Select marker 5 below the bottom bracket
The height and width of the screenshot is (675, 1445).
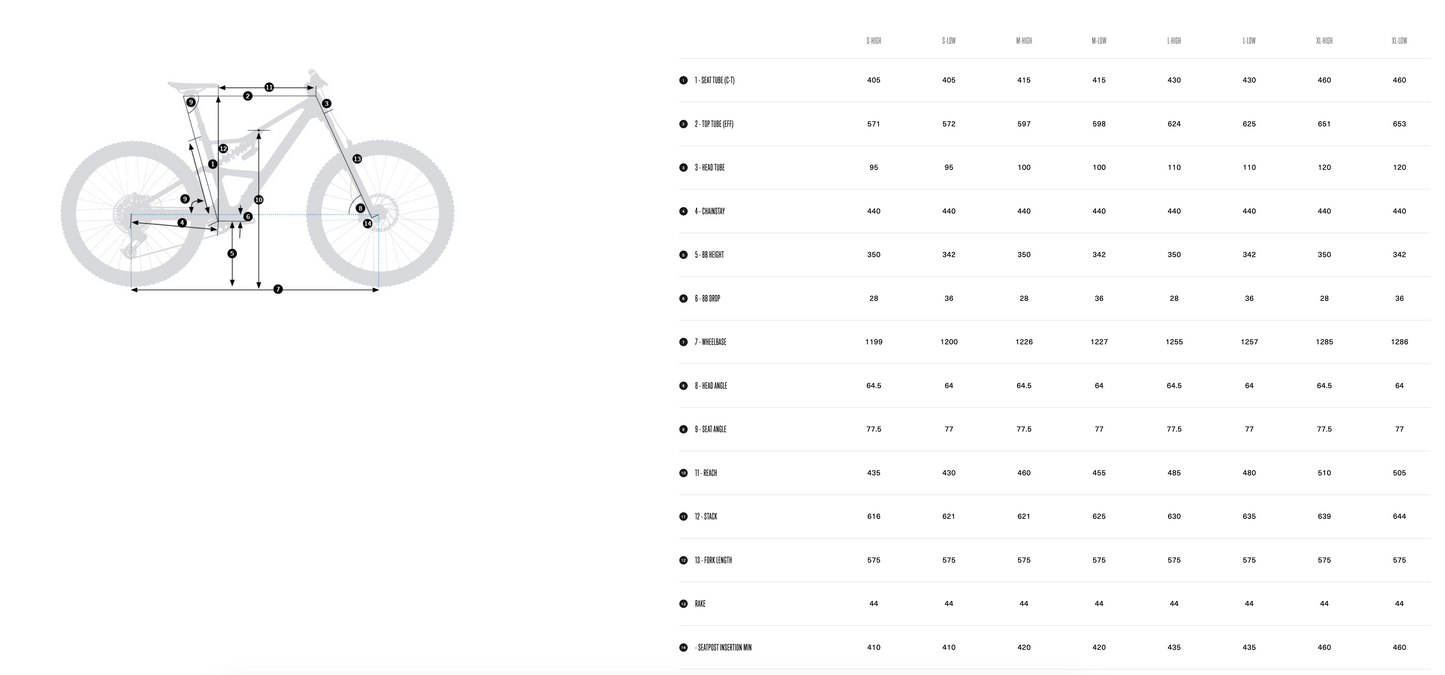232,253
